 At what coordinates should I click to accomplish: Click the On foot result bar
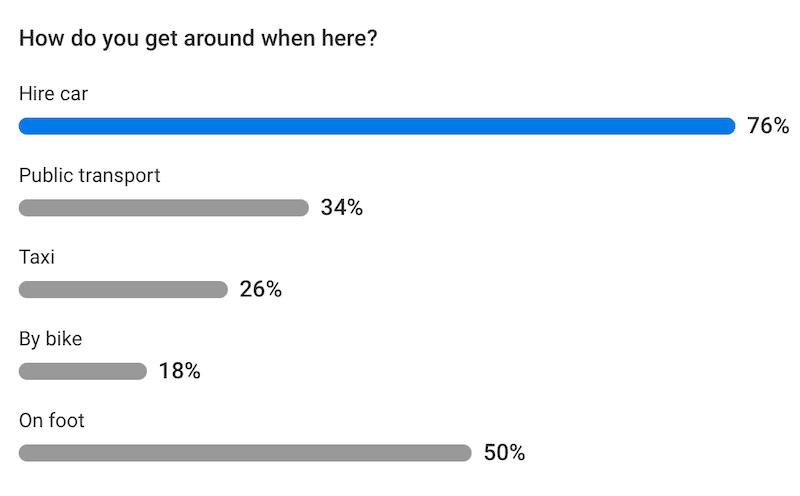[245, 453]
